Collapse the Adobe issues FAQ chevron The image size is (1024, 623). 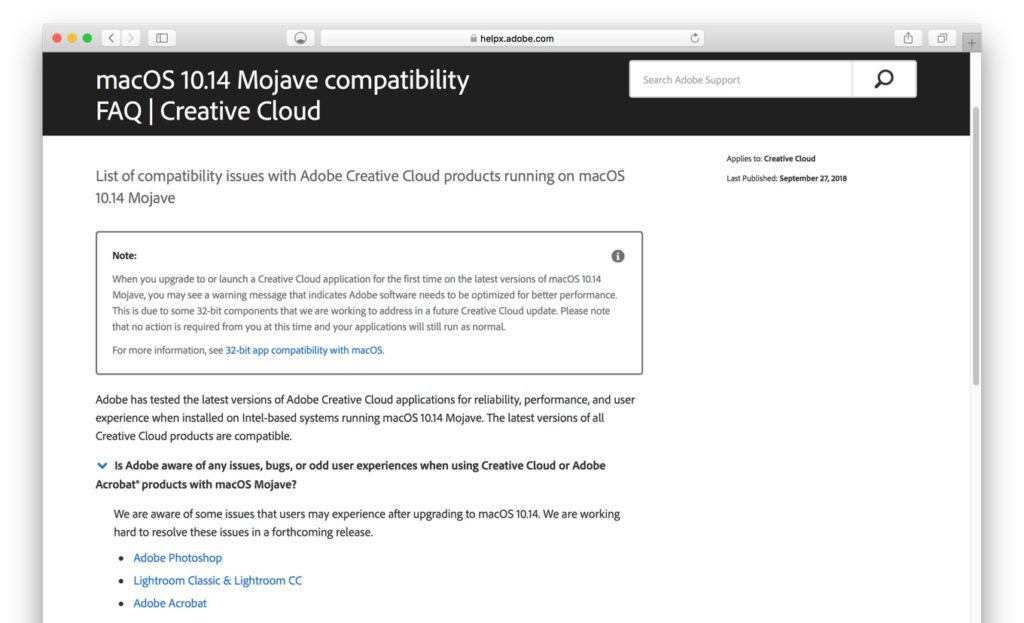pos(102,465)
